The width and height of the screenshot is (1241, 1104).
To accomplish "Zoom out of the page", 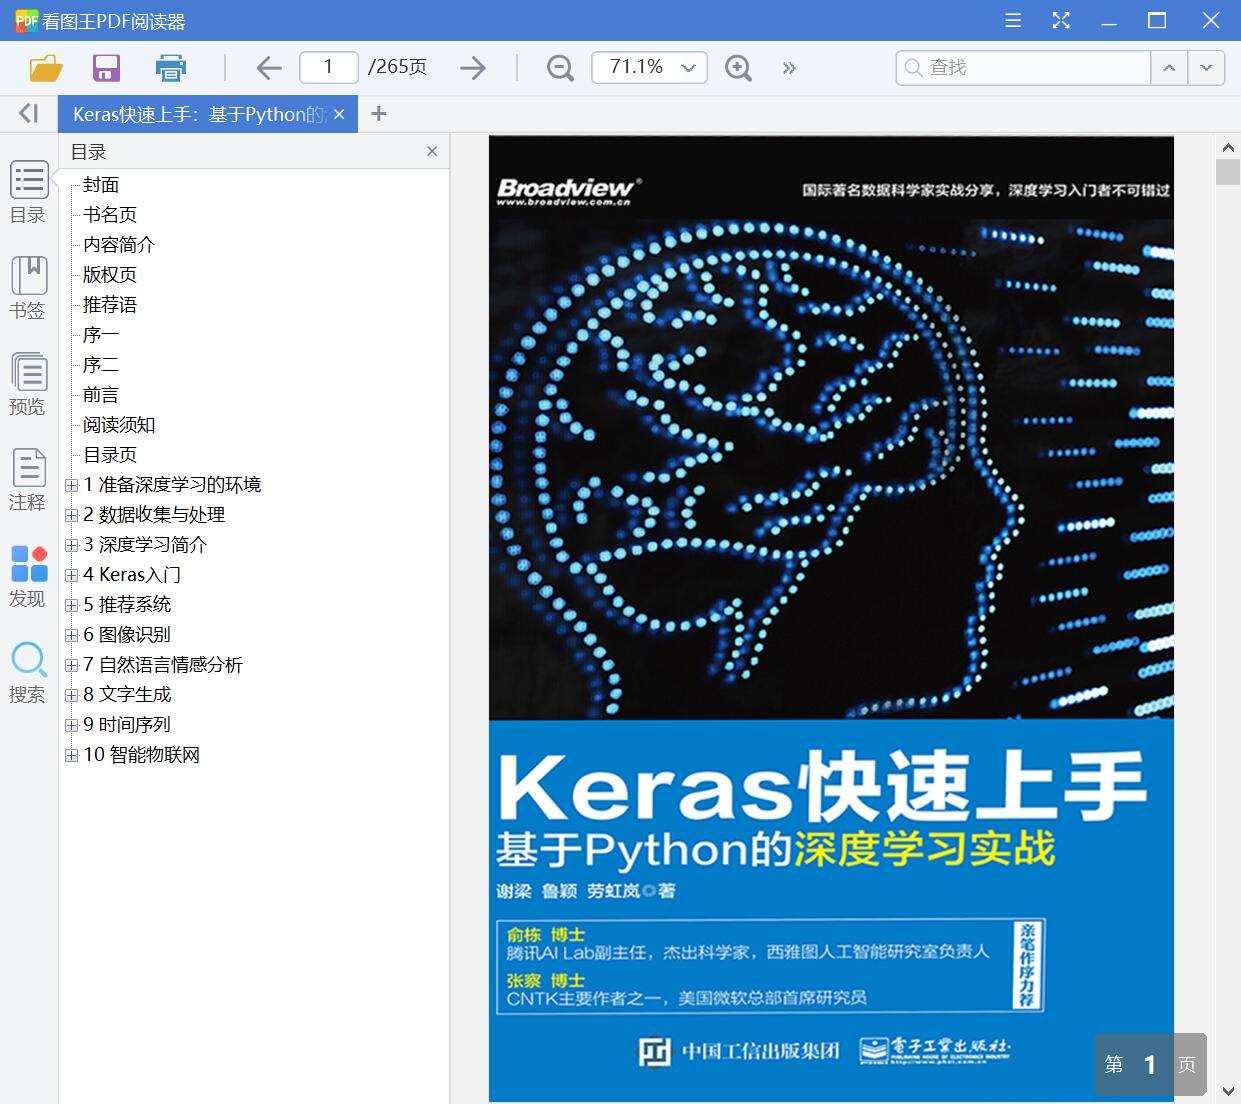I will [x=559, y=68].
